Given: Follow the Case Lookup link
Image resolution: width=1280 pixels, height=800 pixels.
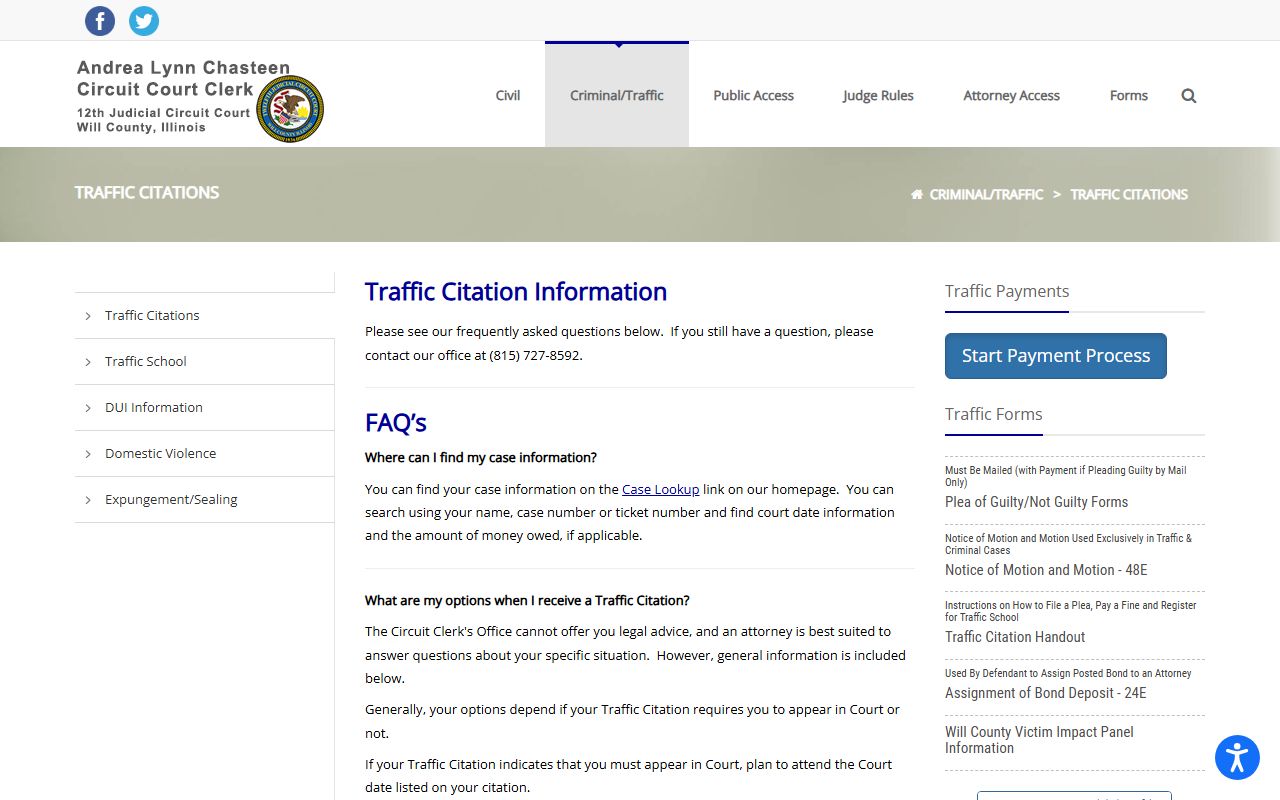Looking at the screenshot, I should [x=660, y=489].
